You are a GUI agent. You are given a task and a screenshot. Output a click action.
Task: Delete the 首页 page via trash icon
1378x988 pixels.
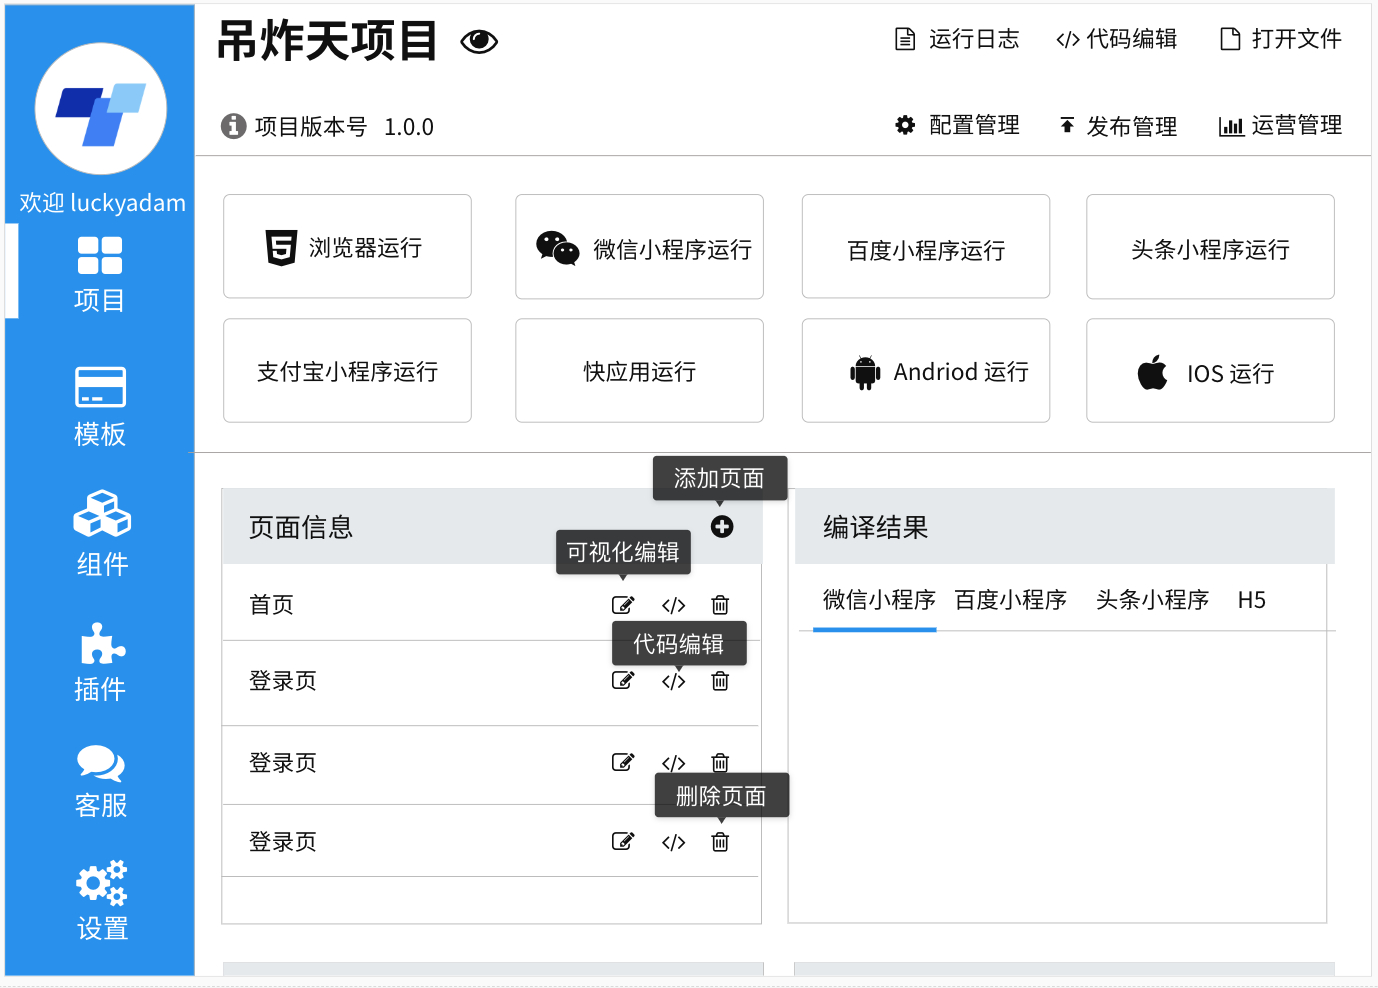click(720, 604)
